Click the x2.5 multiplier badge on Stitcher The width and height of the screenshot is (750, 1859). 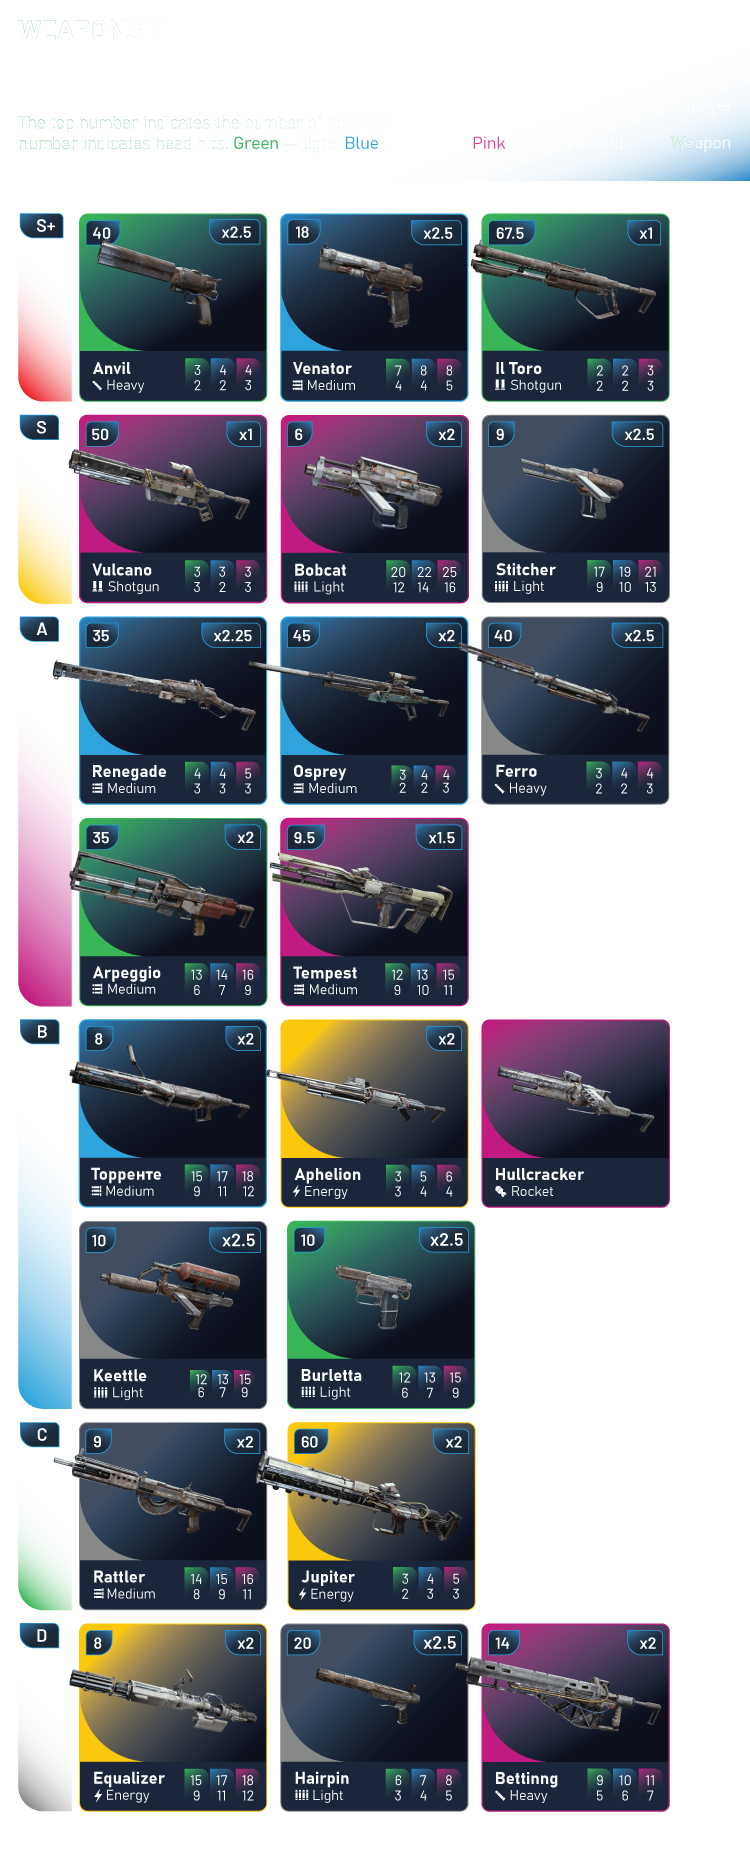(638, 435)
